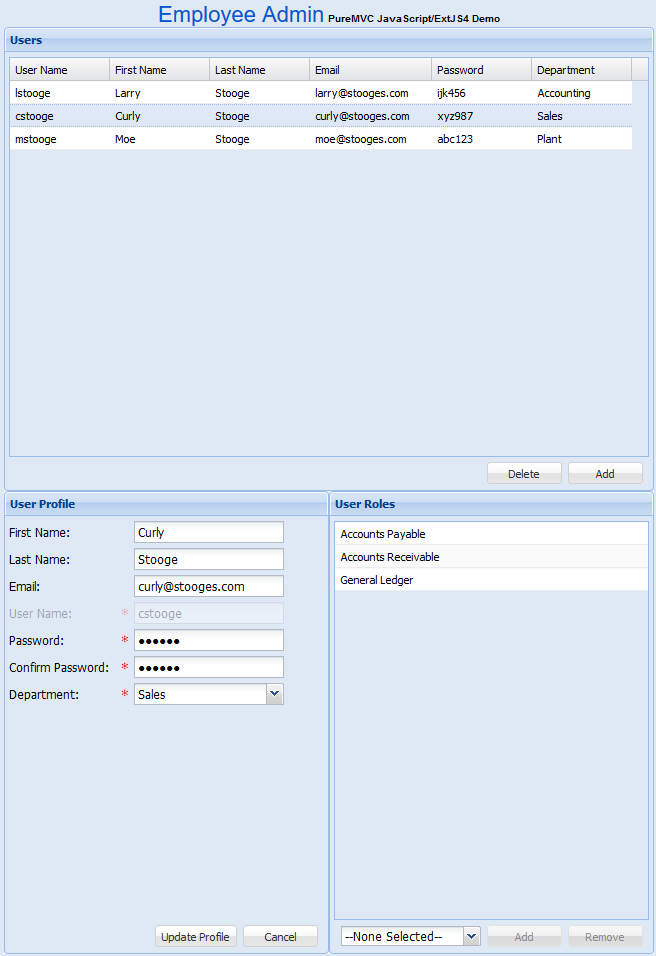Click the Accounting department cell
656x956 pixels.
tap(581, 93)
